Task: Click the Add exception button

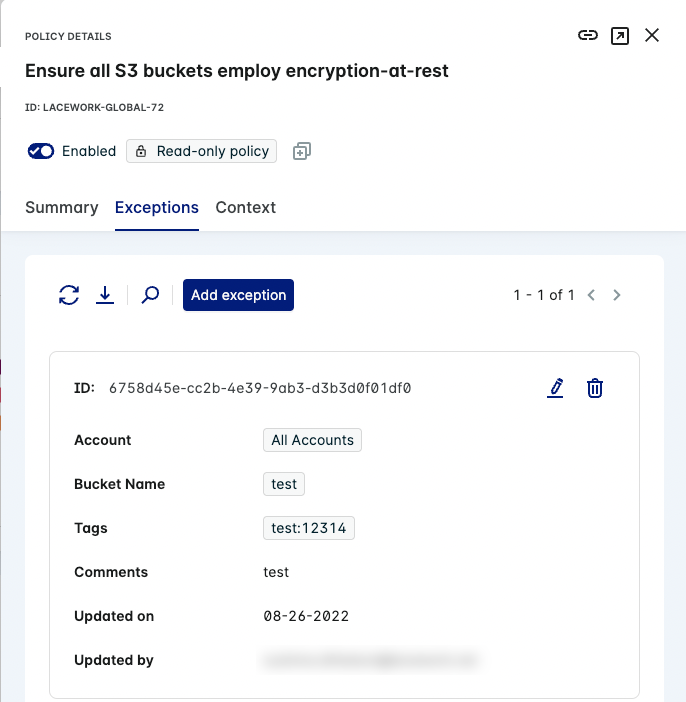Action: point(238,295)
